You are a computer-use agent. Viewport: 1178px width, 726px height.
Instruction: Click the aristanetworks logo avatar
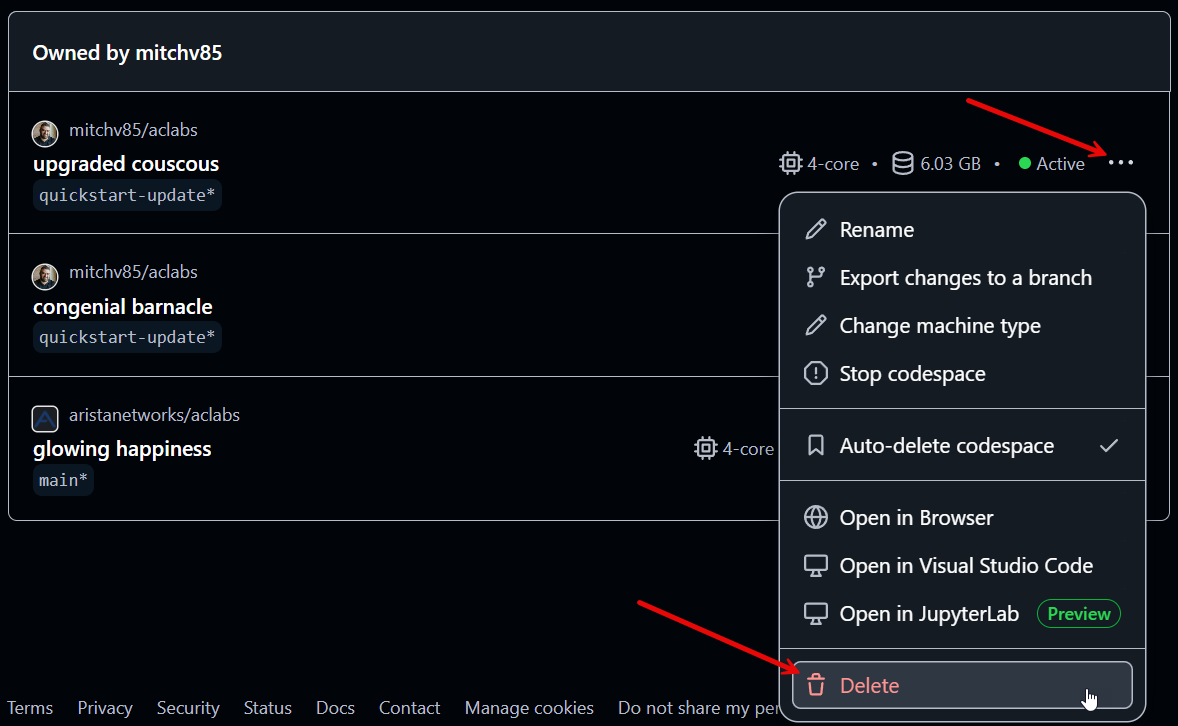[45, 419]
